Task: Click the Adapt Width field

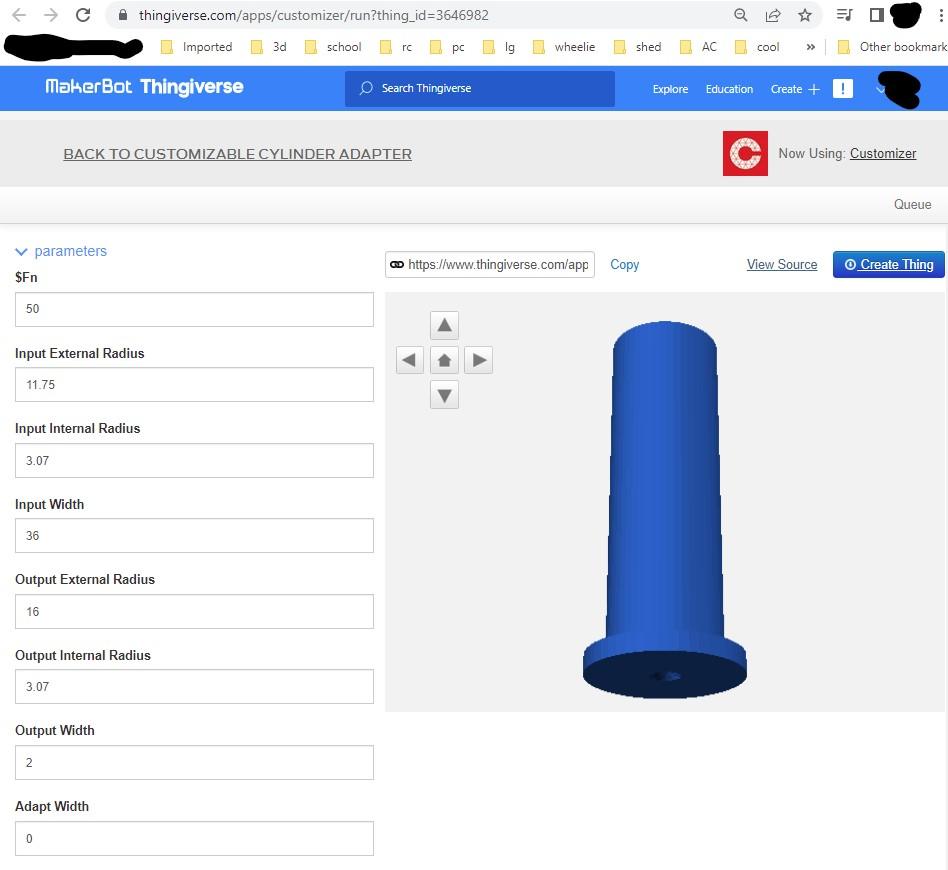Action: [x=194, y=839]
